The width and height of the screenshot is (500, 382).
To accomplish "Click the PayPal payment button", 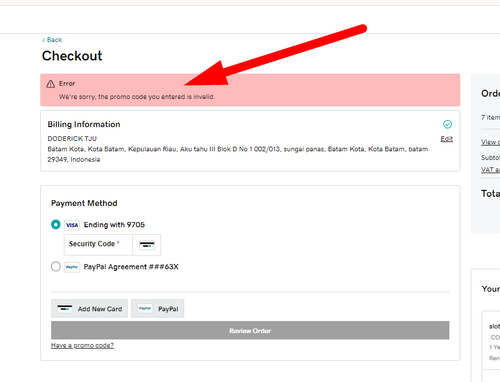I will (158, 308).
